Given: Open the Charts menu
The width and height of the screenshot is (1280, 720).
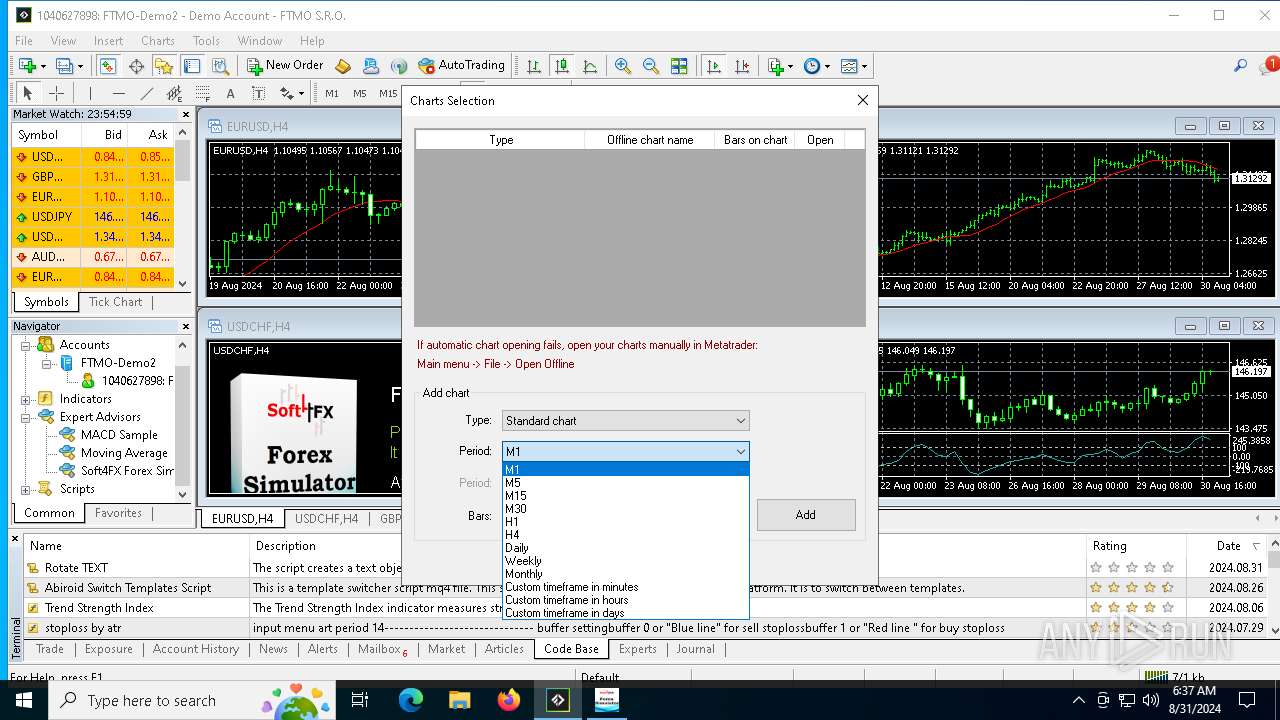Looking at the screenshot, I should [x=158, y=41].
